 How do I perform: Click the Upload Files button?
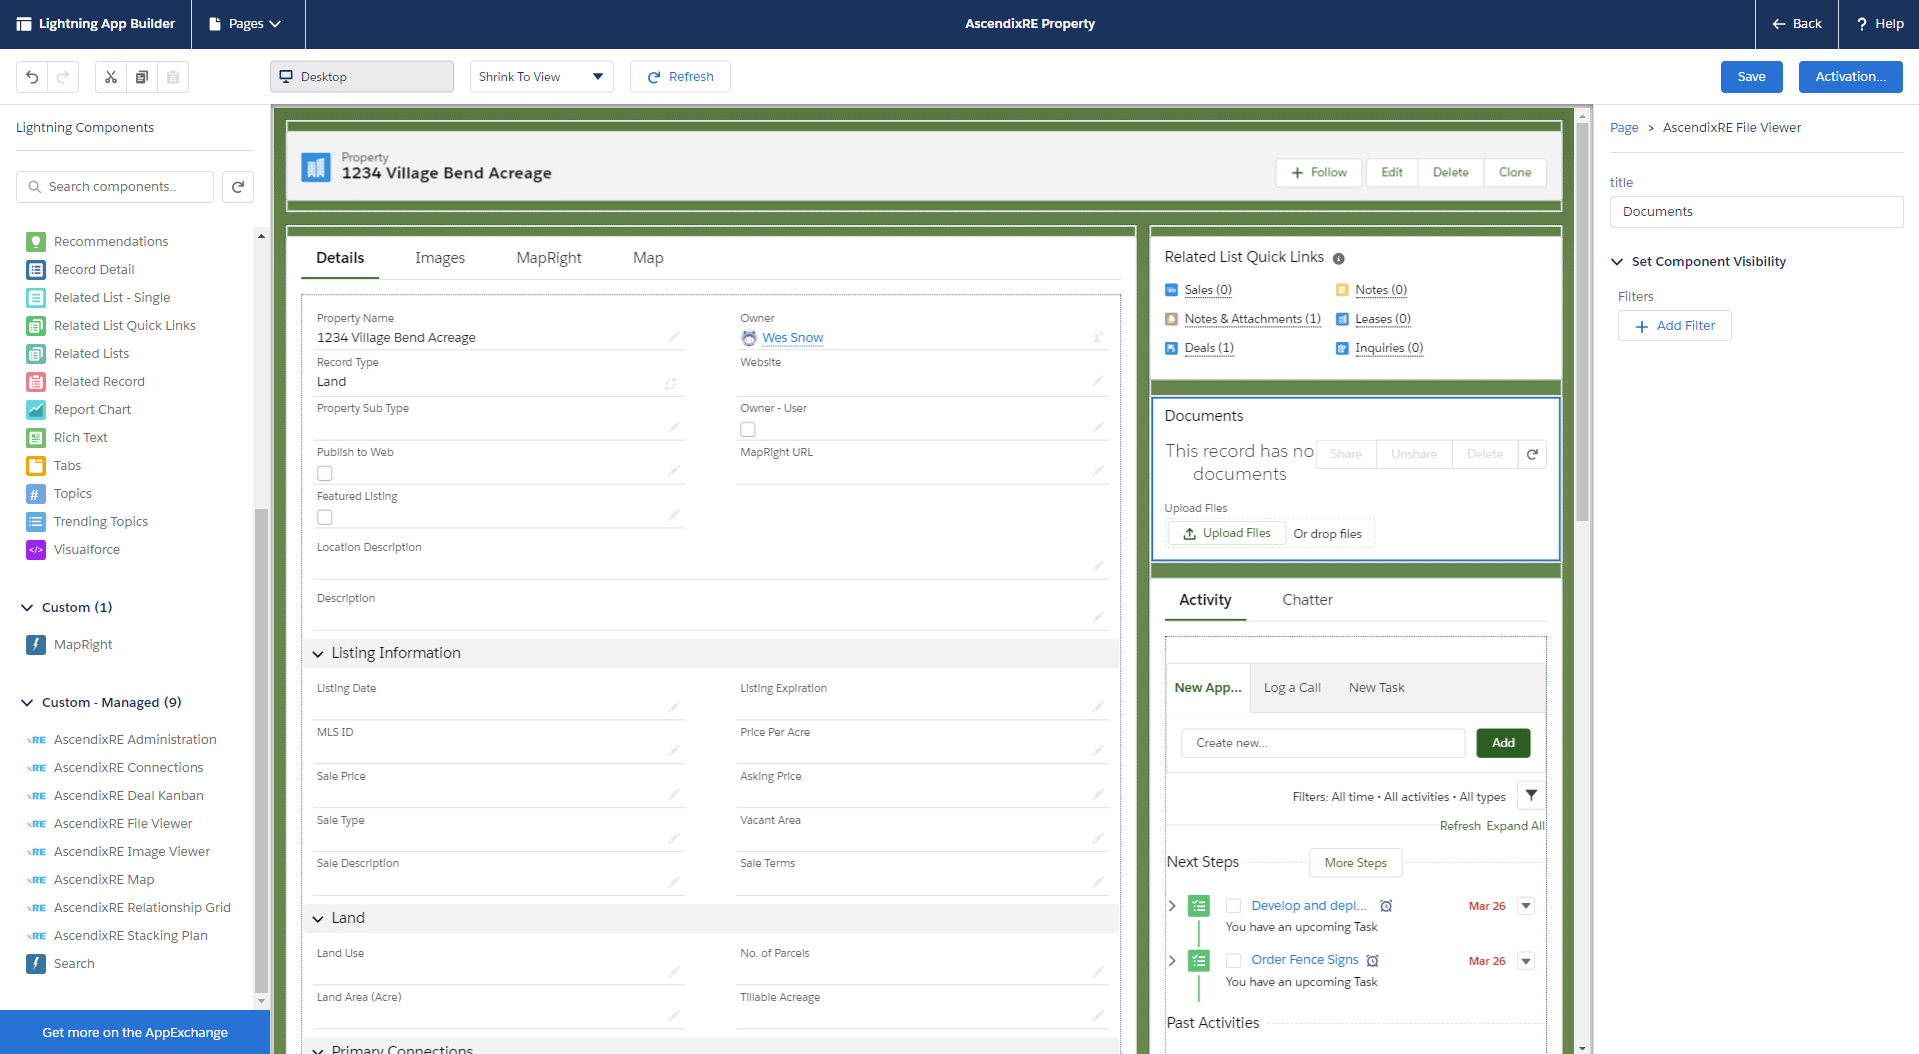[x=1227, y=534]
